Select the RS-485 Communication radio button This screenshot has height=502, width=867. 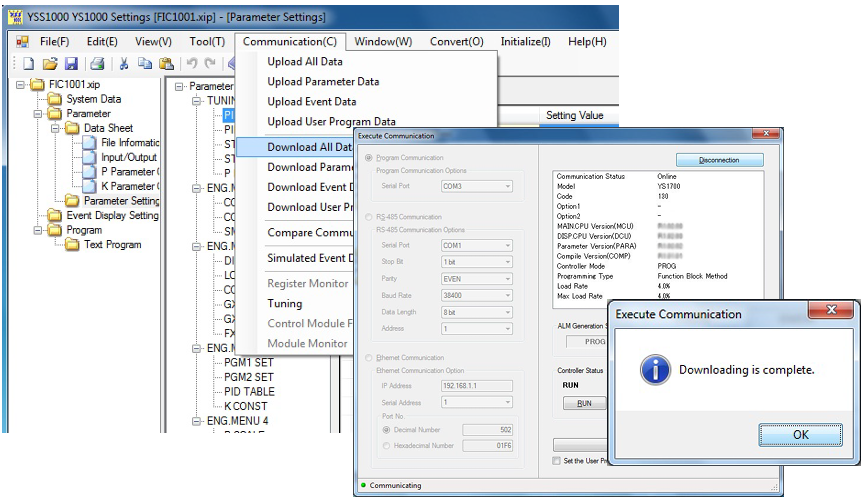click(369, 215)
